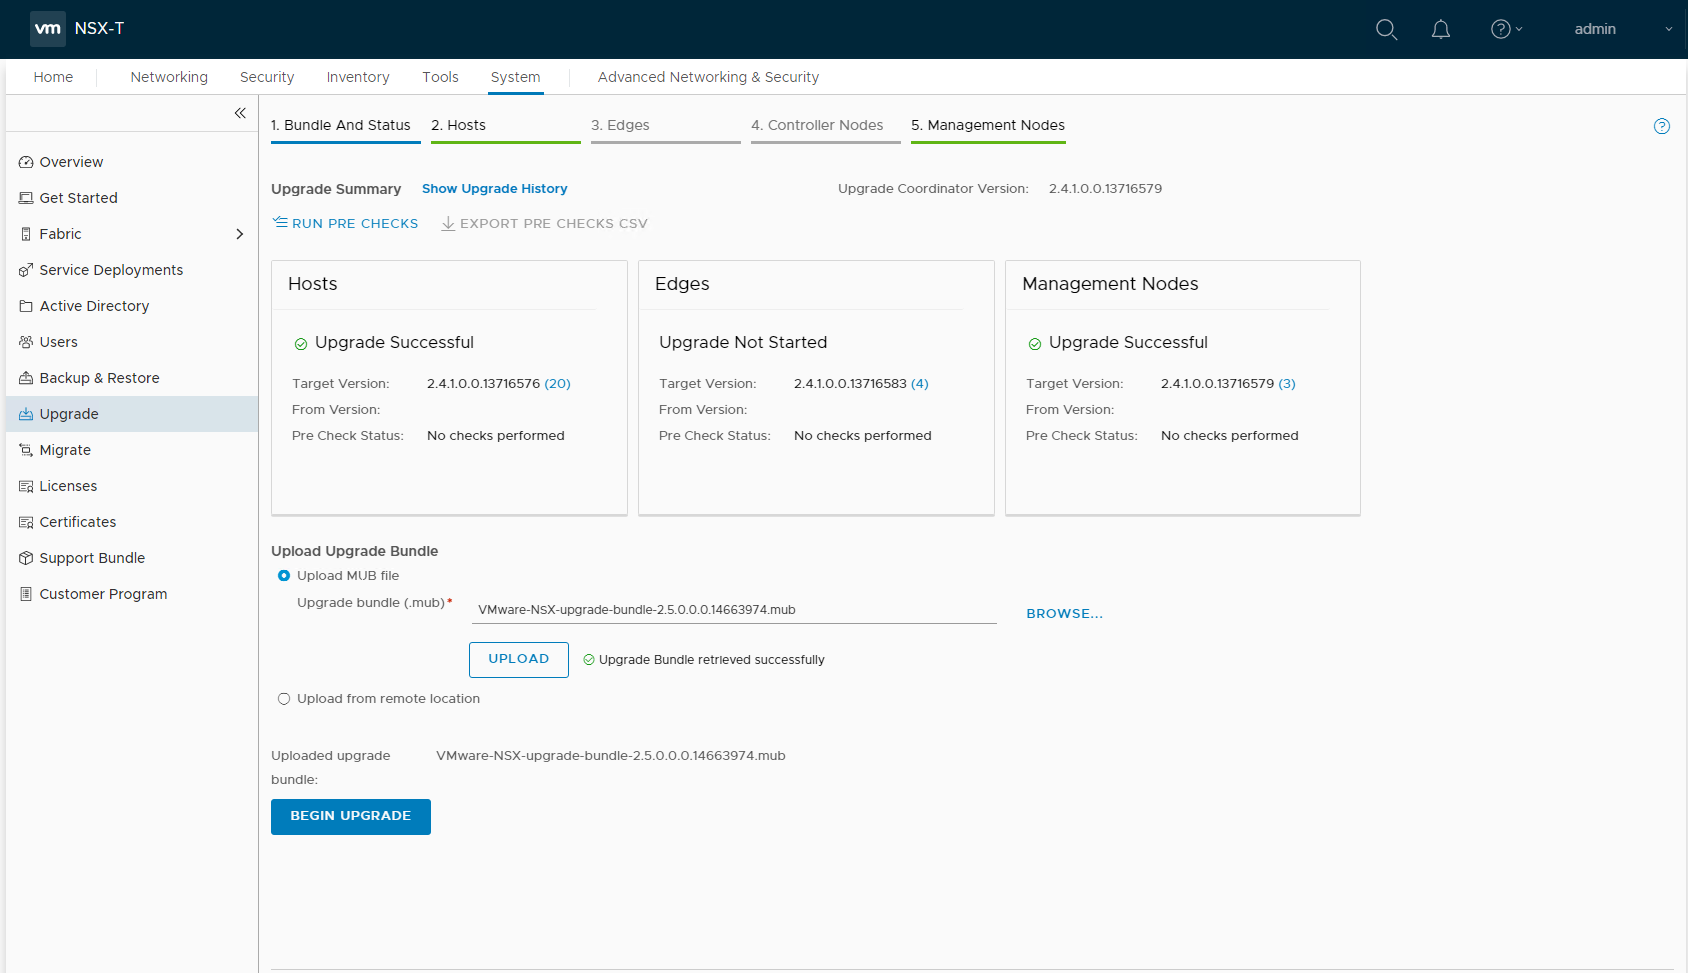Open the Show Upgrade History link
This screenshot has height=973, width=1688.
494,189
